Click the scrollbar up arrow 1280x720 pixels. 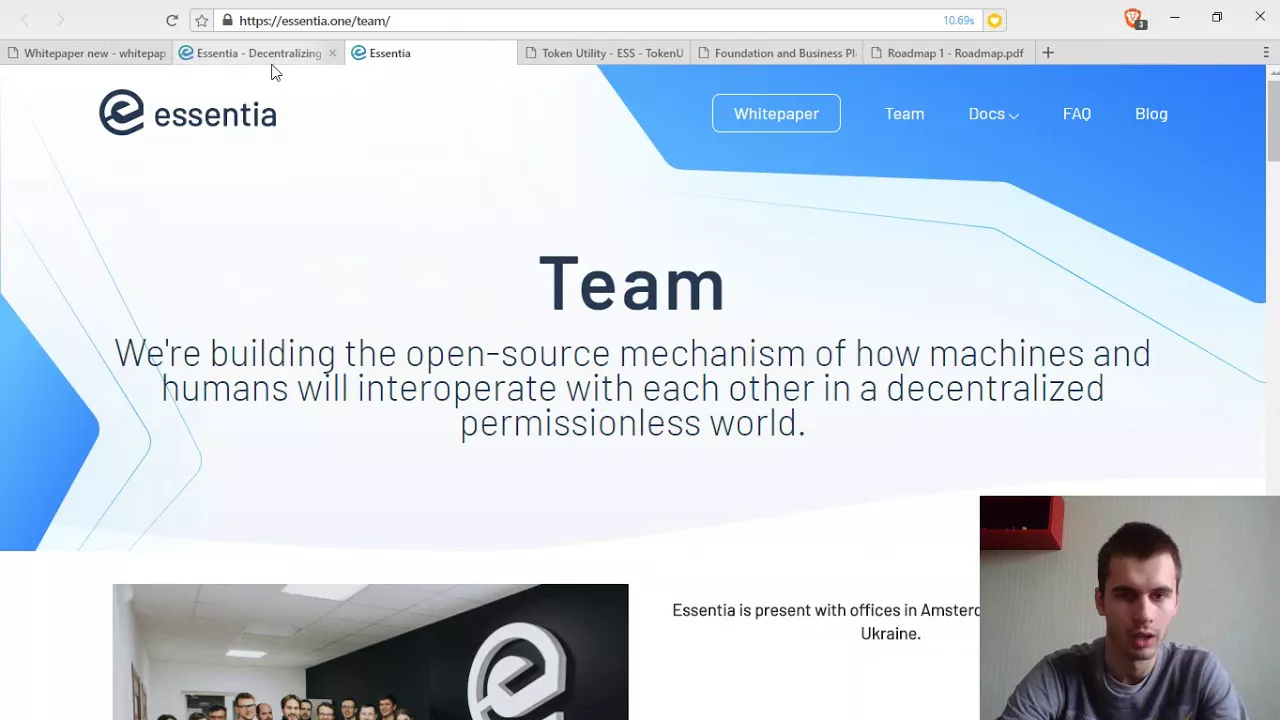pos(1273,71)
